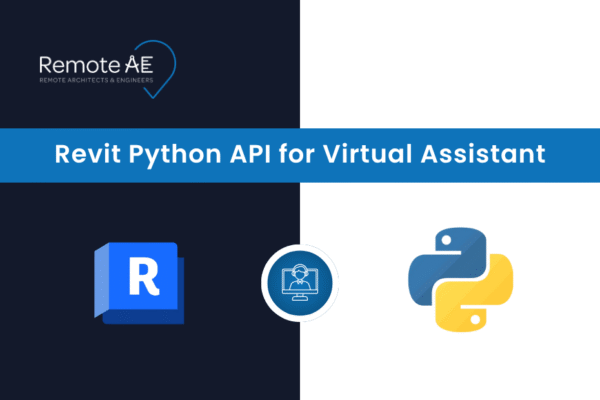Image resolution: width=600 pixels, height=400 pixels.
Task: Click the blue snake of Python logo
Action: coord(440,260)
